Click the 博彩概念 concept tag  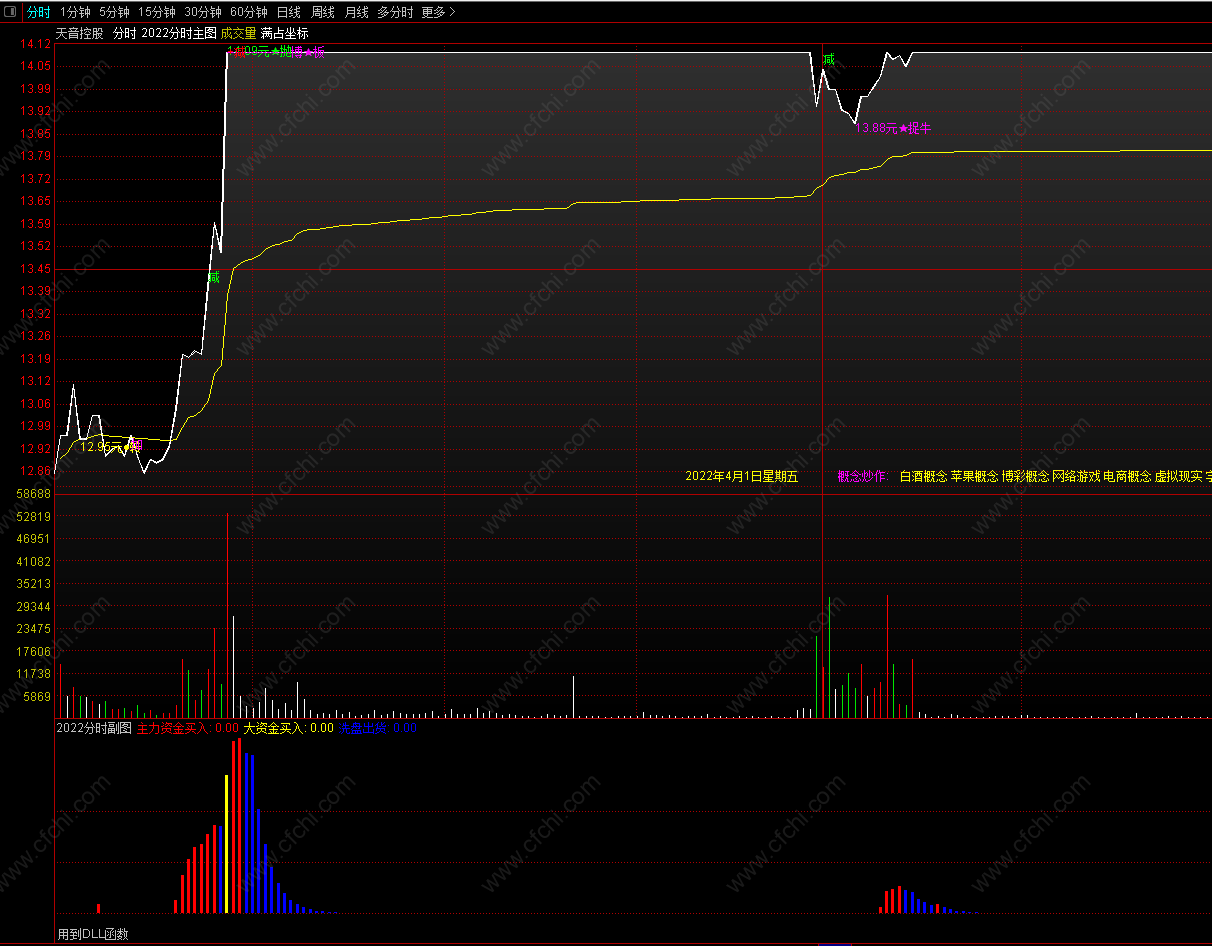pos(1025,476)
